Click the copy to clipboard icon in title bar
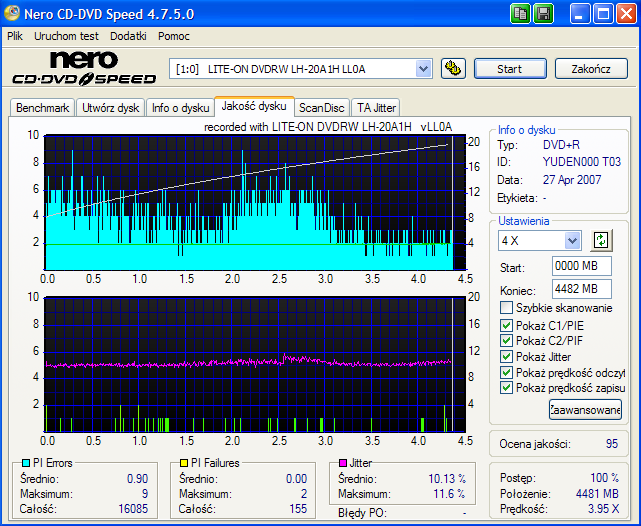Image resolution: width=641 pixels, height=526 pixels. [x=521, y=13]
